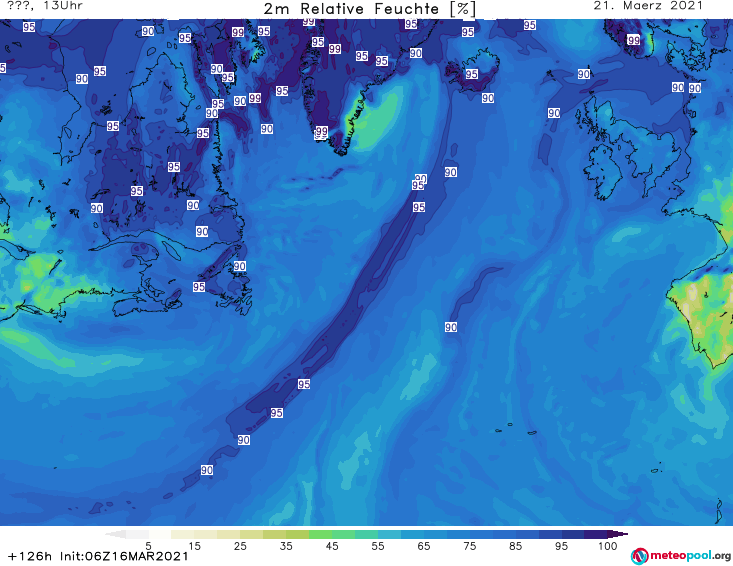Click the title '2m Relative Feuchte [%]'
The image size is (733, 566).
(370, 9)
